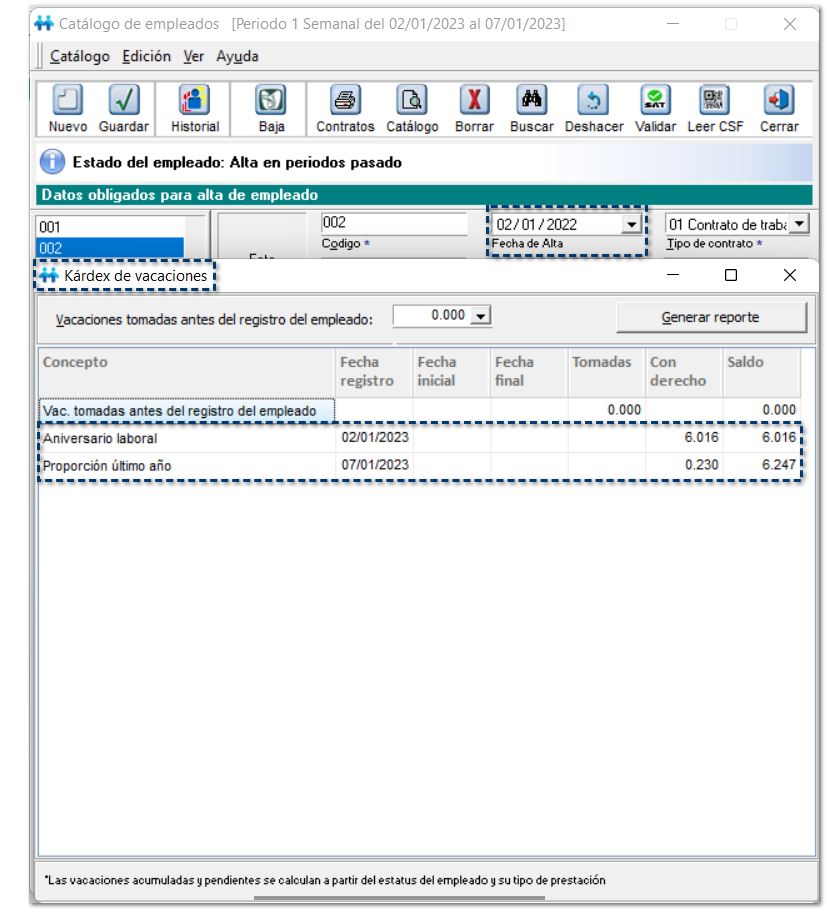Click the Leer CSF QR icon

(714, 101)
